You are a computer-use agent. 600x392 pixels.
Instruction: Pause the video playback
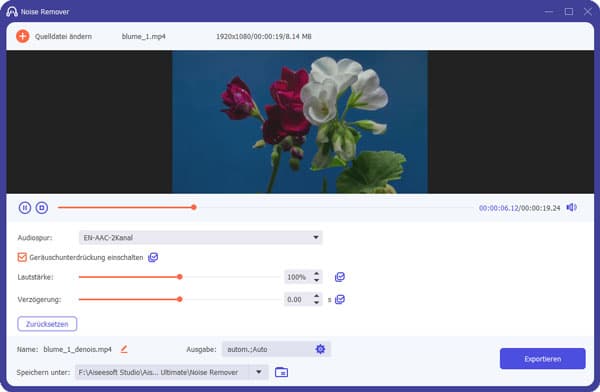tap(25, 207)
